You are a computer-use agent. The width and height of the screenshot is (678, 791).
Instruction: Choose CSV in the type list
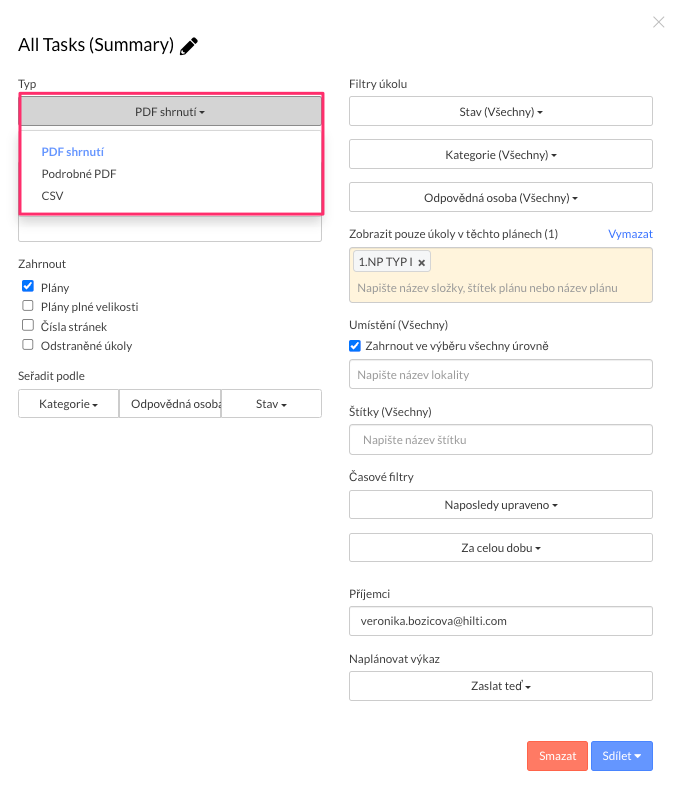click(53, 196)
